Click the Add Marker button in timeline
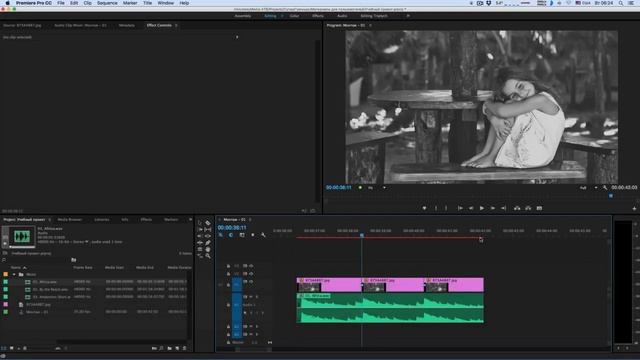The height and width of the screenshot is (360, 640). (253, 235)
